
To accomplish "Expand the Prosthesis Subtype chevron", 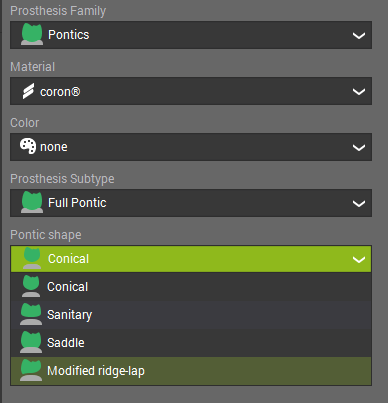I will (359, 203).
